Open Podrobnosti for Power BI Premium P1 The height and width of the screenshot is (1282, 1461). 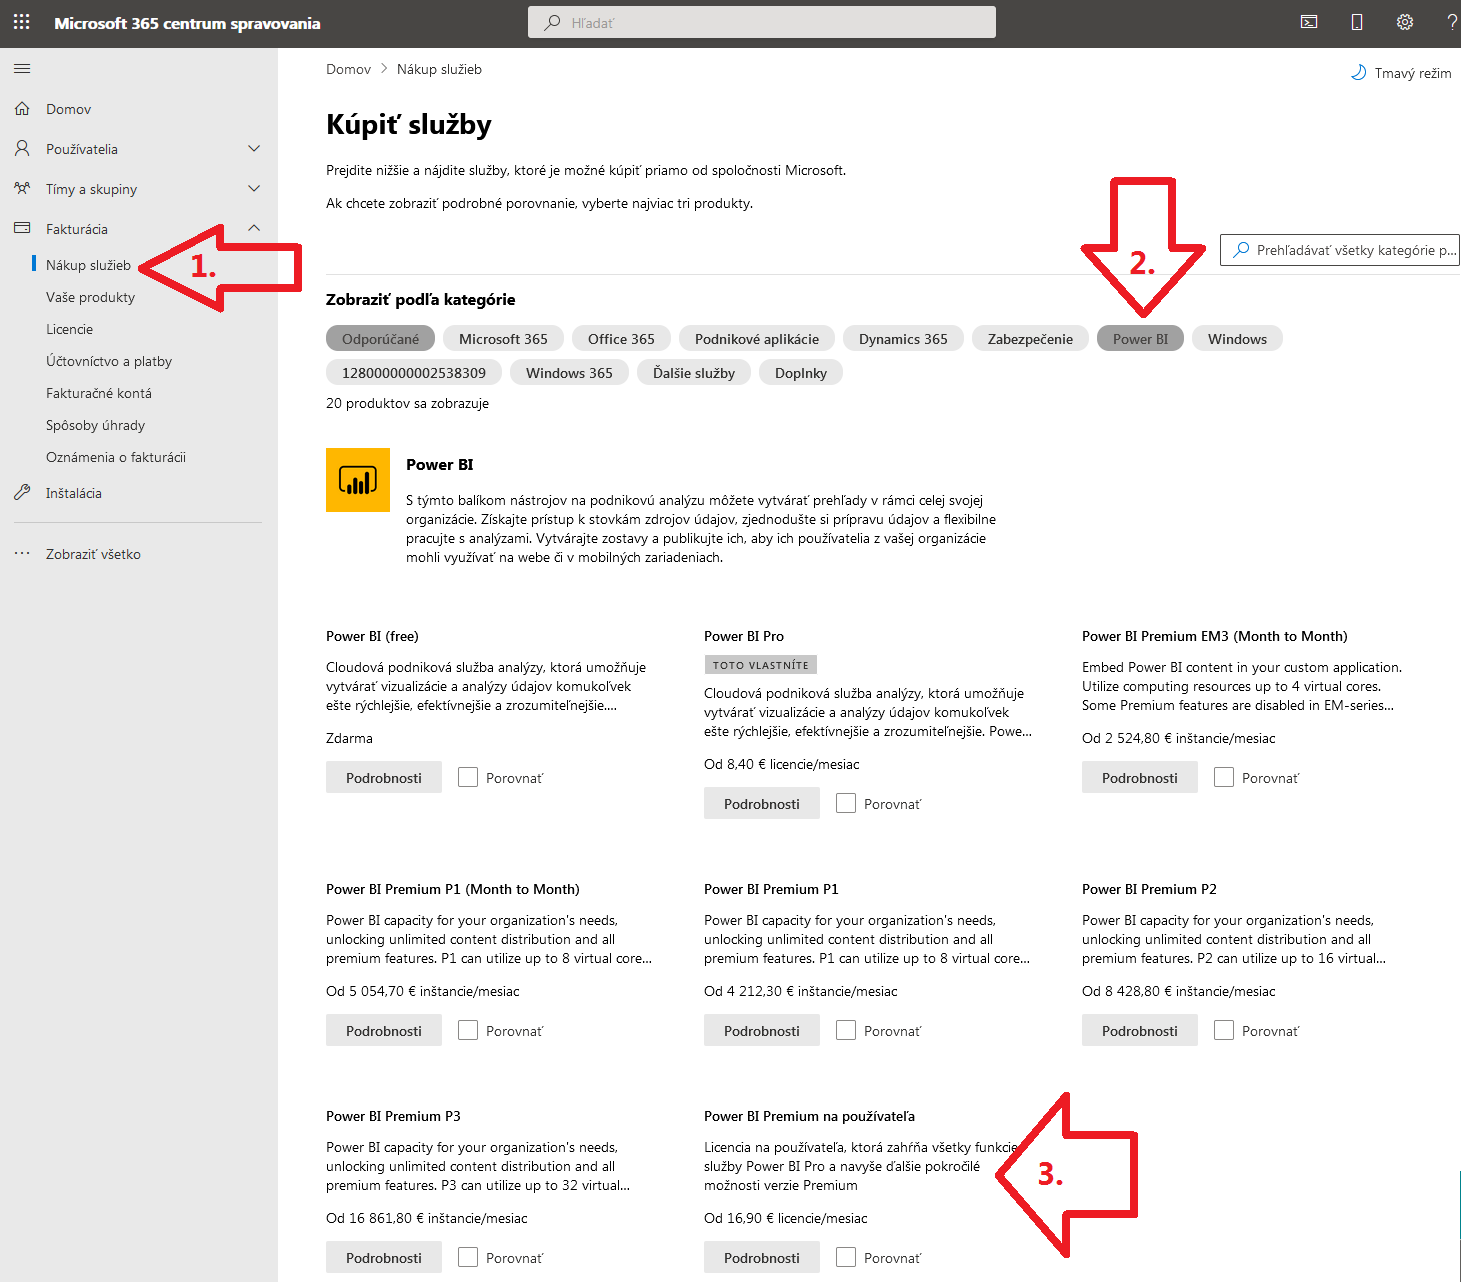coord(762,1030)
